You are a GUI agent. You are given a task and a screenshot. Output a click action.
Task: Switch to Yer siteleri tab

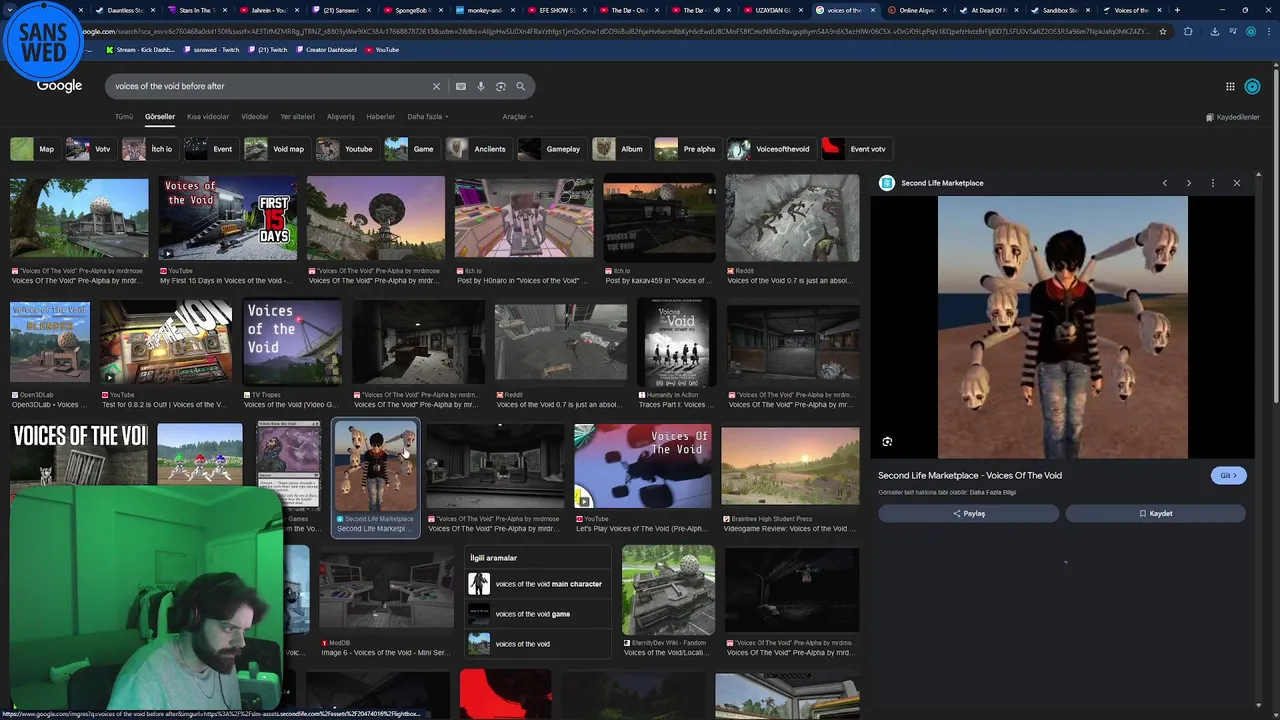pyautogui.click(x=298, y=117)
